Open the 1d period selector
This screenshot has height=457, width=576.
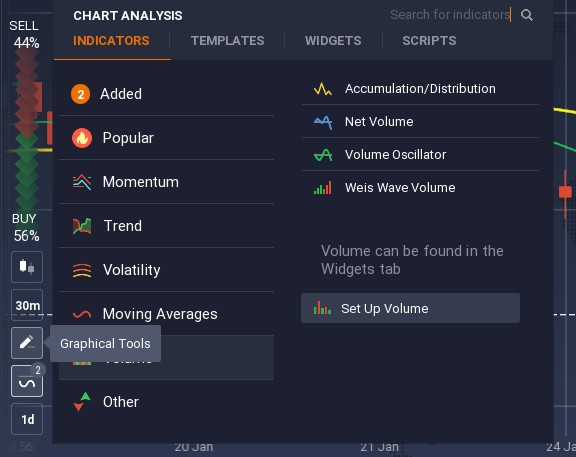(x=27, y=419)
